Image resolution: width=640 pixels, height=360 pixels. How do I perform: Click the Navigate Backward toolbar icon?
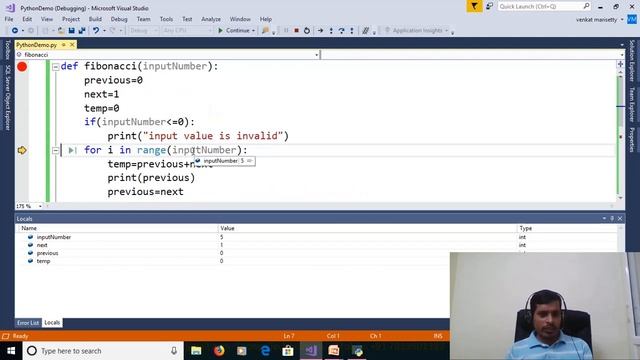pyautogui.click(x=15, y=31)
